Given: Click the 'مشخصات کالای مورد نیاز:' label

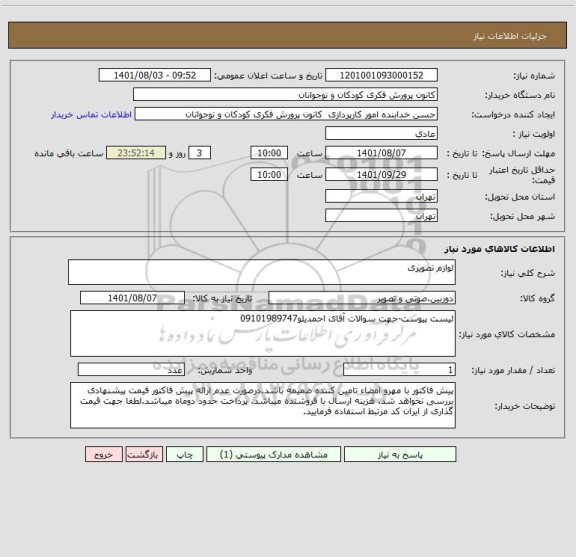Looking at the screenshot, I should (507, 334).
